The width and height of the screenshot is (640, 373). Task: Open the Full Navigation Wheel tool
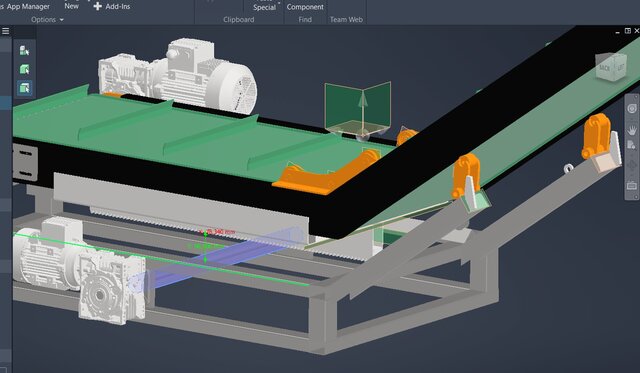[x=632, y=108]
